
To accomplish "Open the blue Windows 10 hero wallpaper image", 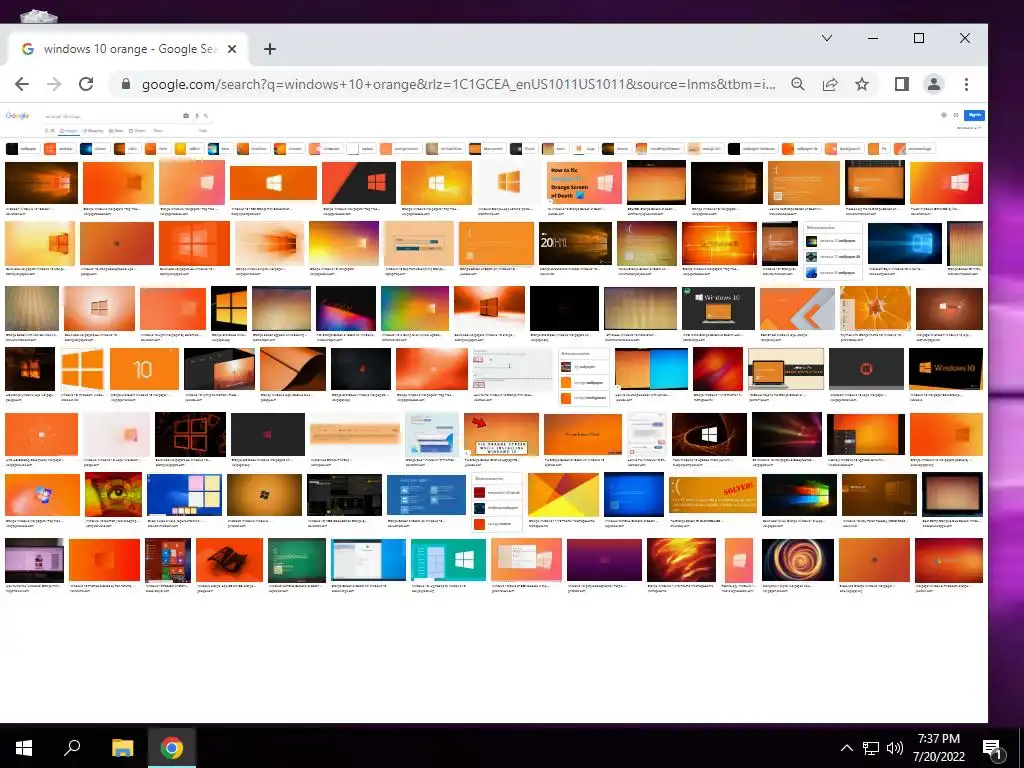I will coord(904,243).
